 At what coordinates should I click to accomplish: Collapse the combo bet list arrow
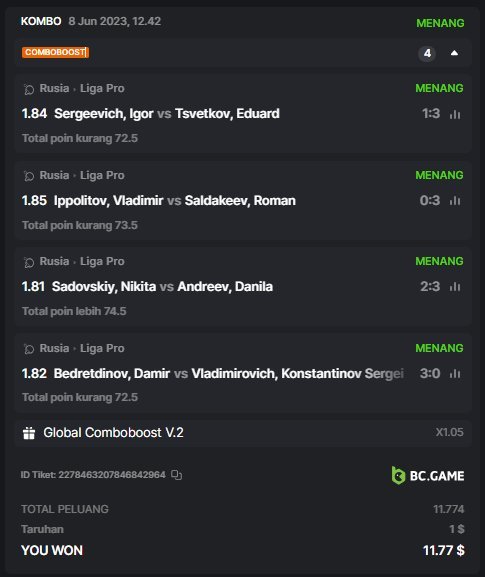click(x=454, y=53)
